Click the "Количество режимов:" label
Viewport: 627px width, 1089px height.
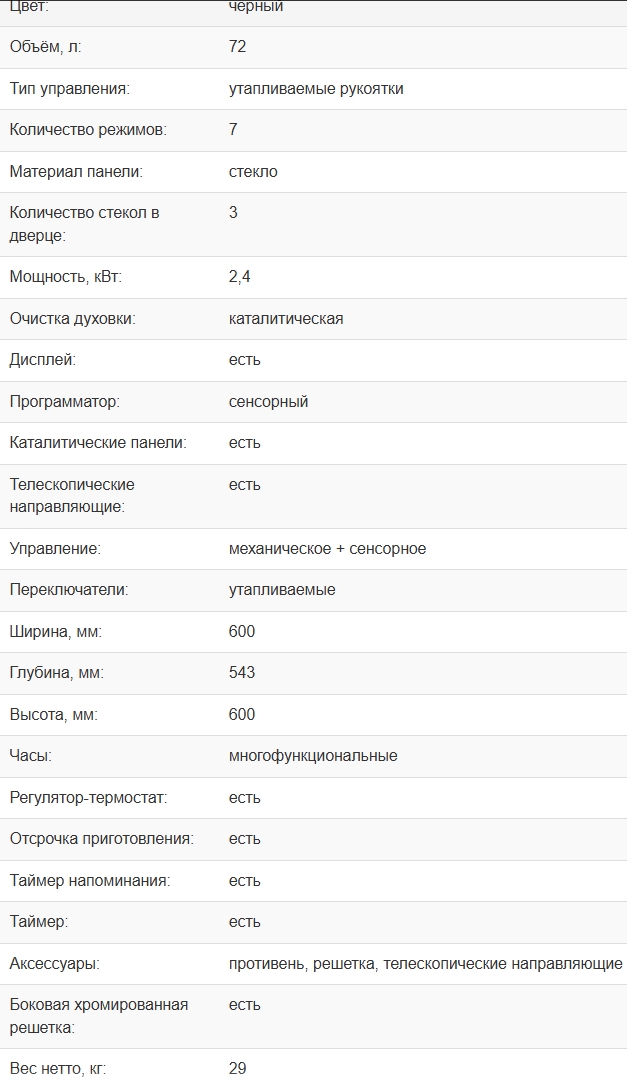pyautogui.click(x=88, y=130)
